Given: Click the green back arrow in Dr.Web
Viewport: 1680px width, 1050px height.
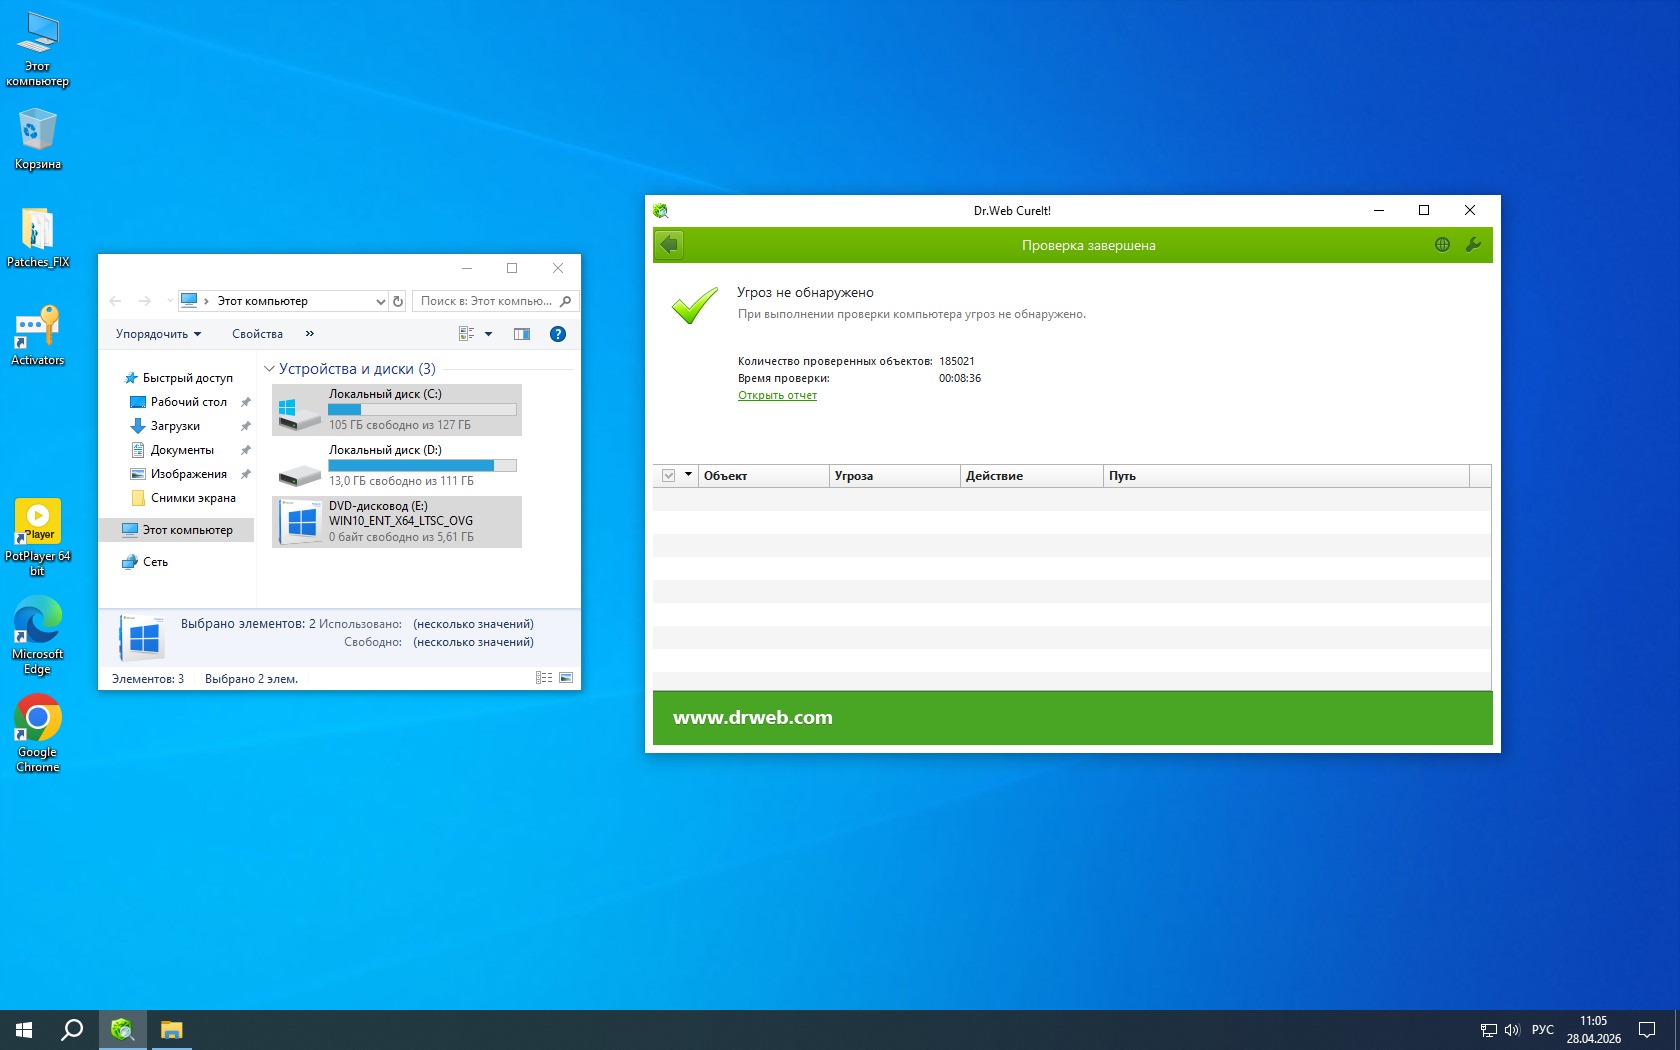Looking at the screenshot, I should (x=669, y=245).
